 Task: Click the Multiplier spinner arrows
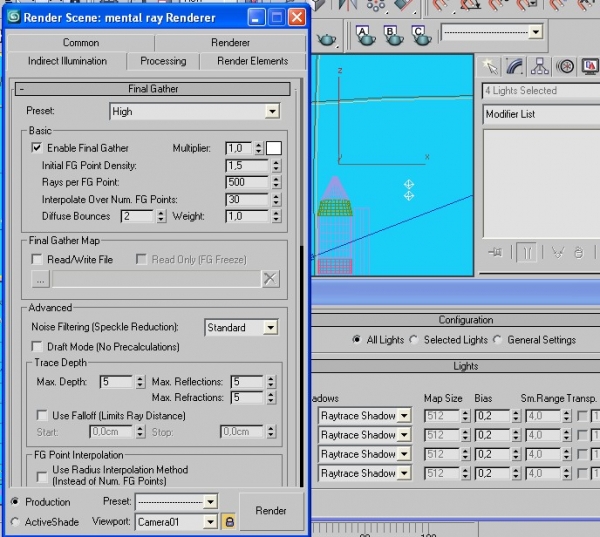(259, 148)
